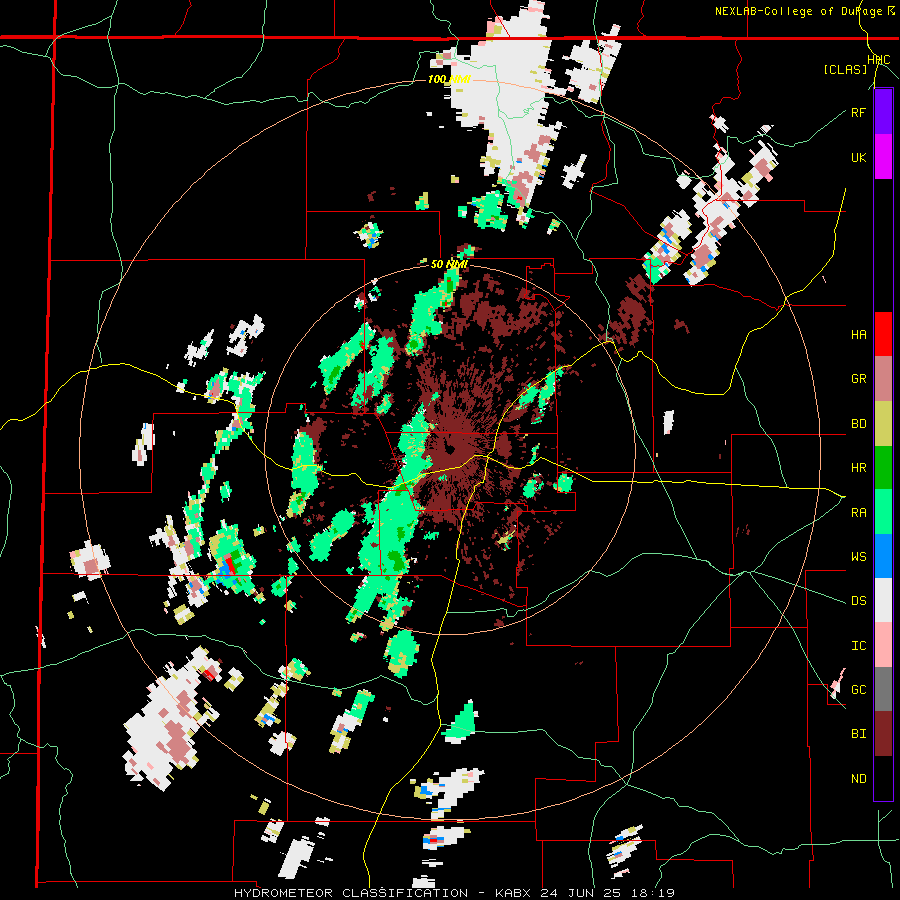This screenshot has height=900, width=900.
Task: Click the GR legend label
Action: click(x=858, y=379)
